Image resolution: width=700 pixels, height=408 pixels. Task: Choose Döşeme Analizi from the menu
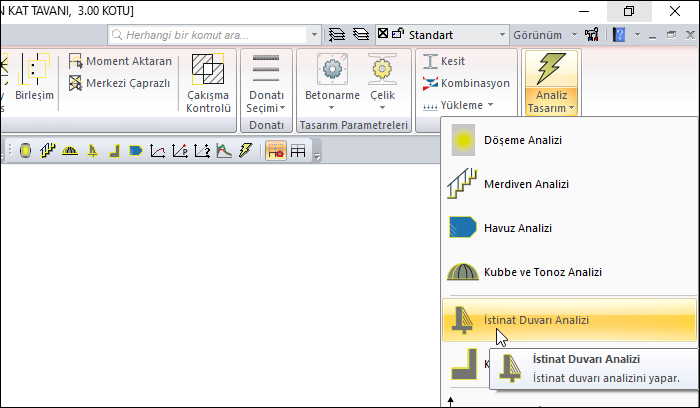[569, 140]
